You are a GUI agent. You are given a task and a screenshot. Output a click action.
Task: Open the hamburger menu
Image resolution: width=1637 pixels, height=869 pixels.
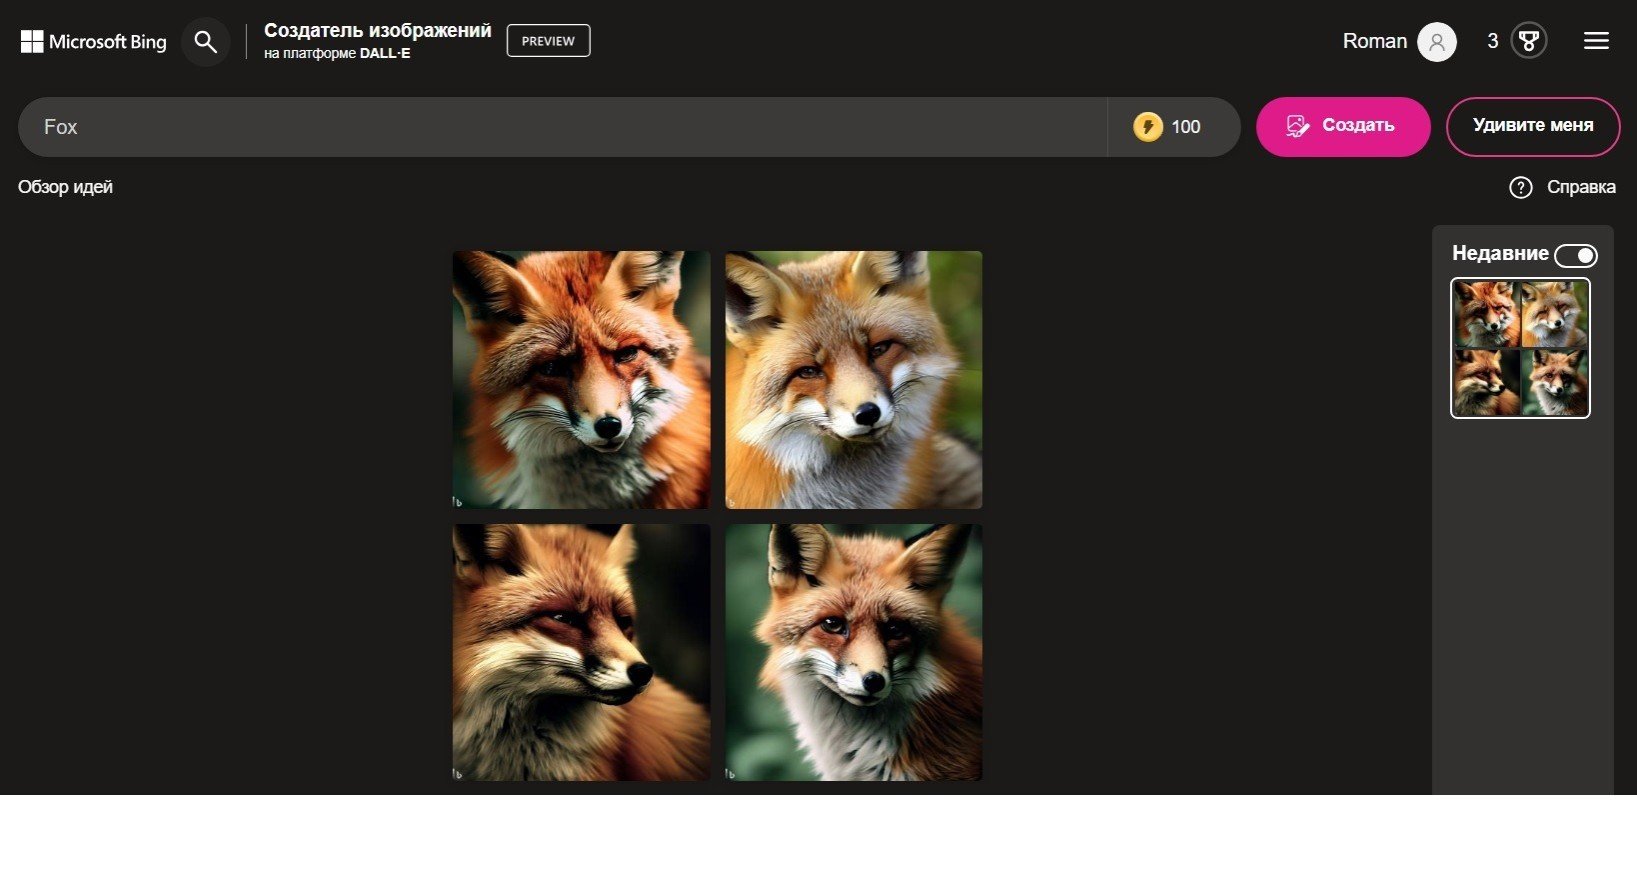(x=1596, y=41)
